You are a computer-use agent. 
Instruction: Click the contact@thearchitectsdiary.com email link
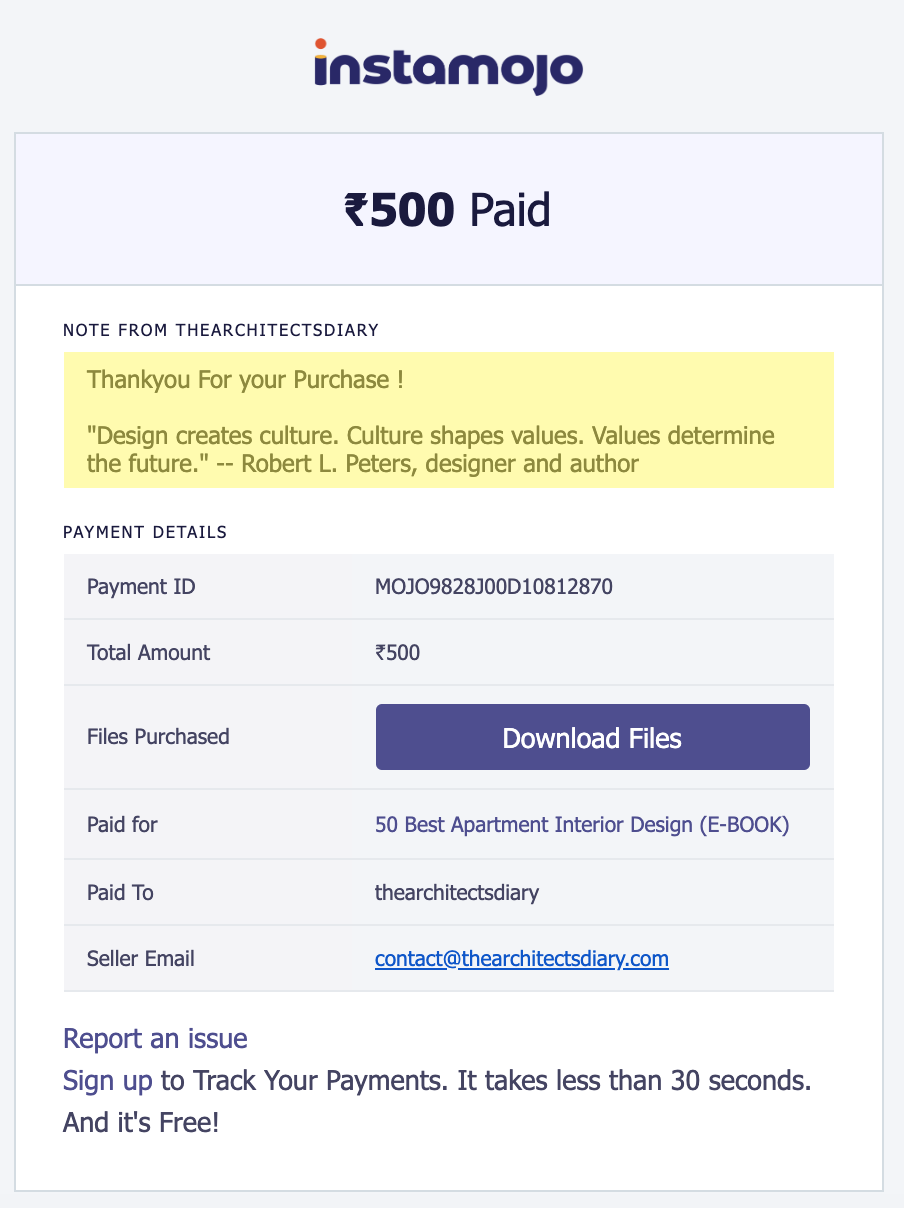[522, 959]
